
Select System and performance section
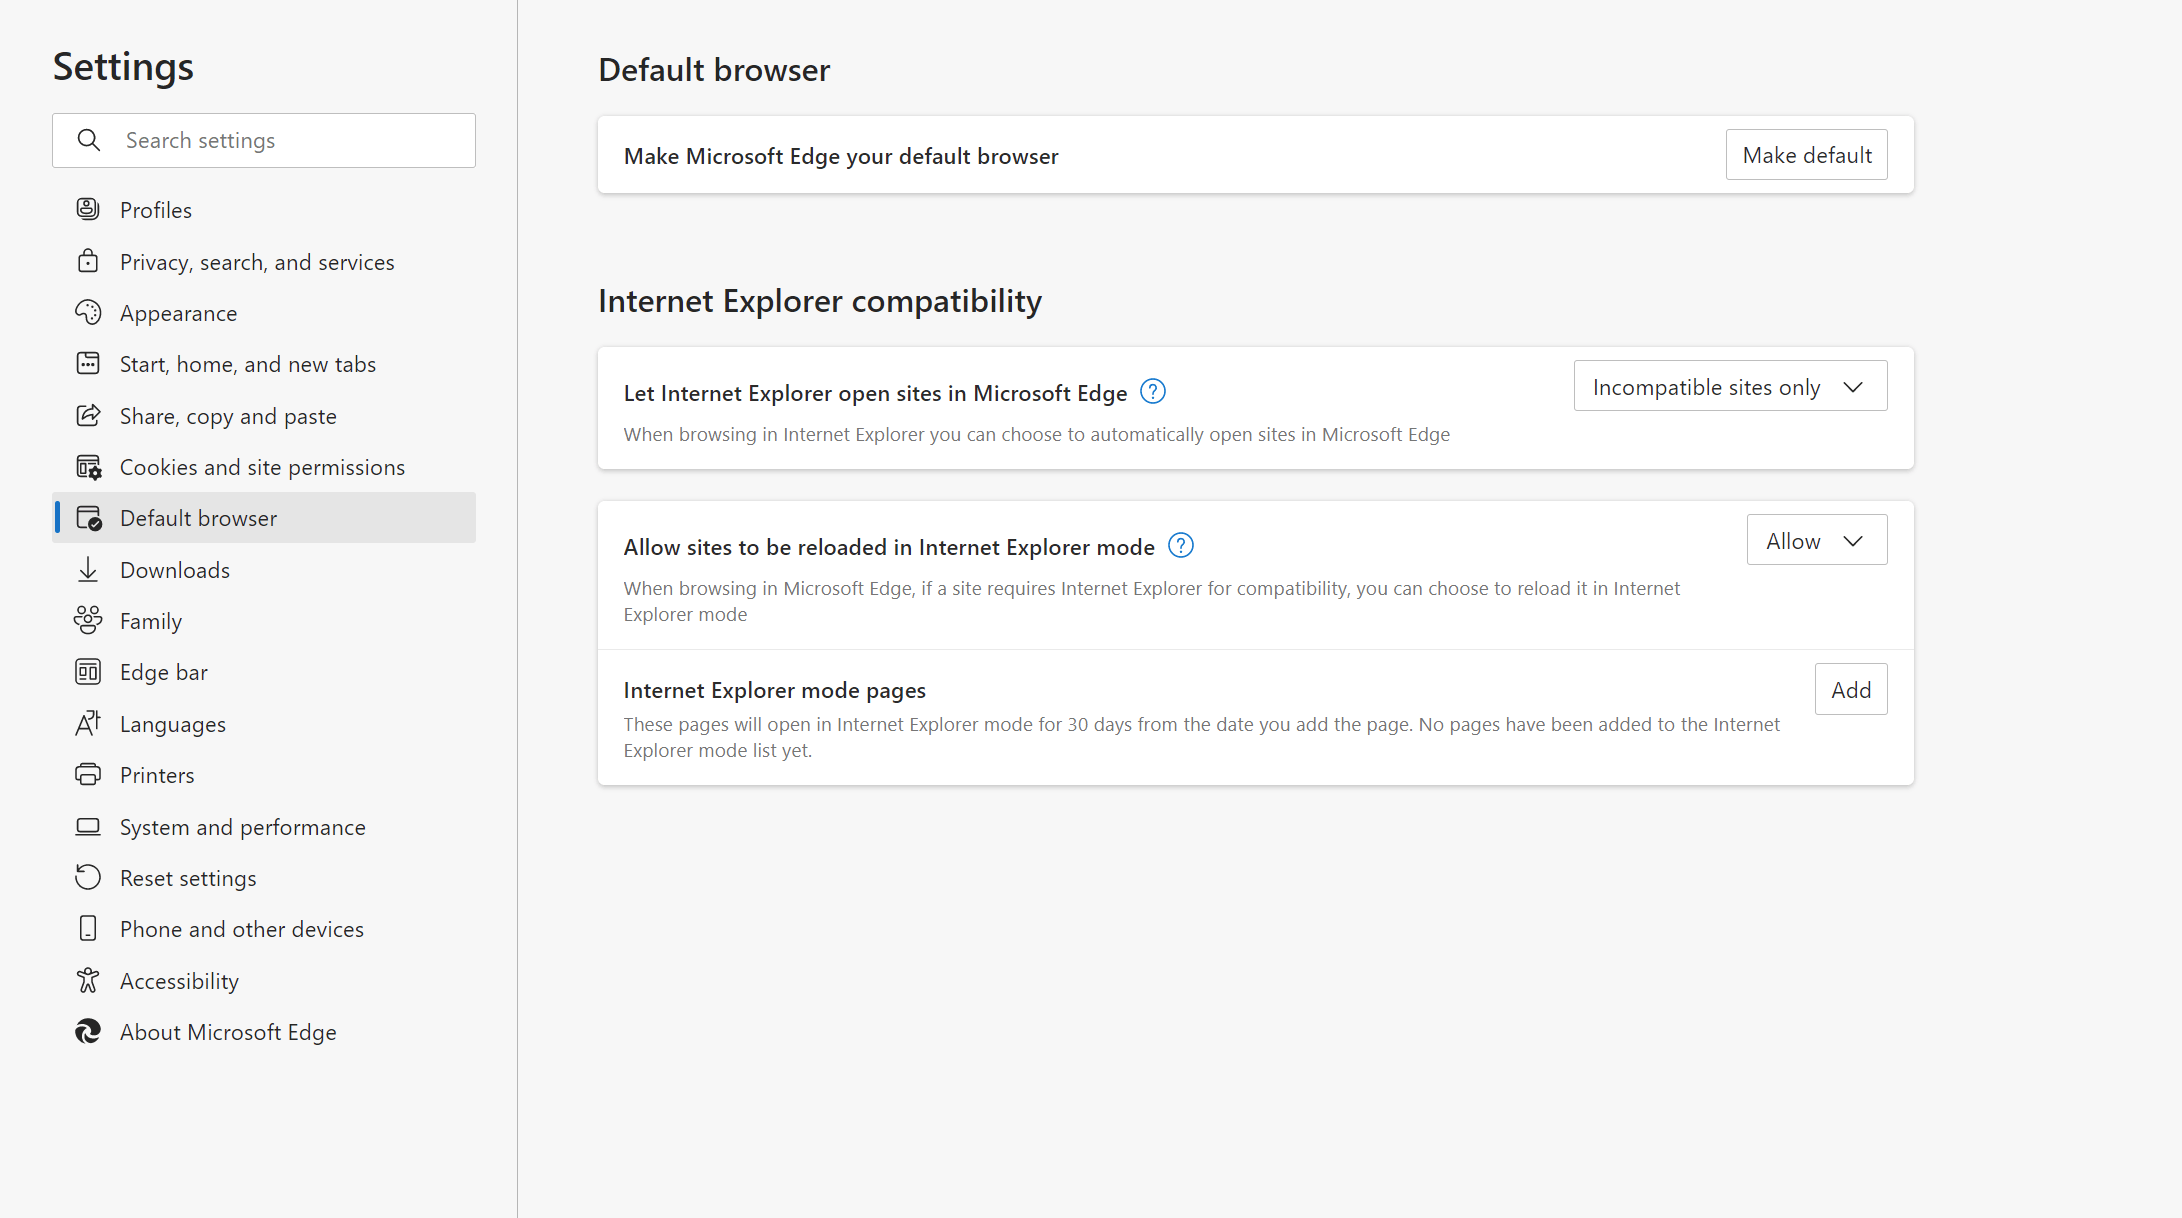click(x=242, y=827)
